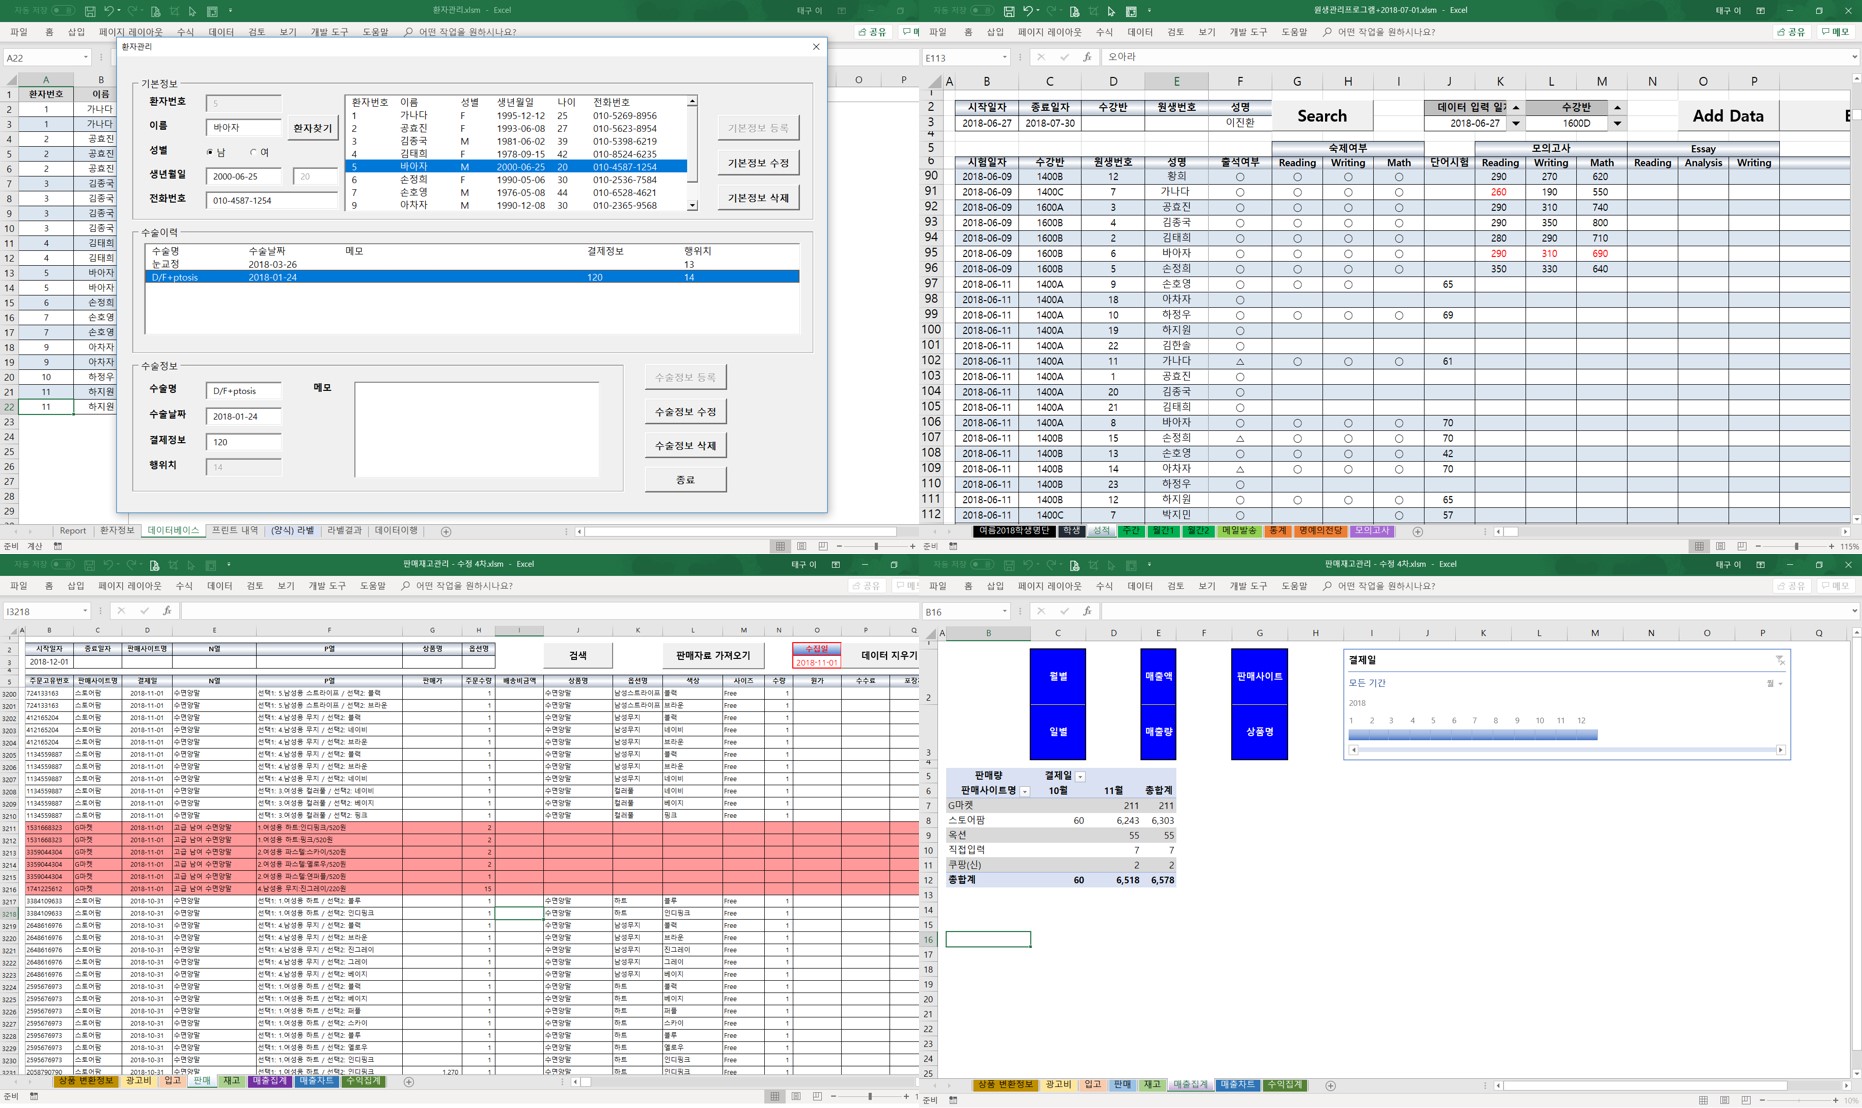Screen dimensions: 1862x1108
Task: Toggle AutoSave in 환자관리 title bar
Action: pyautogui.click(x=63, y=11)
